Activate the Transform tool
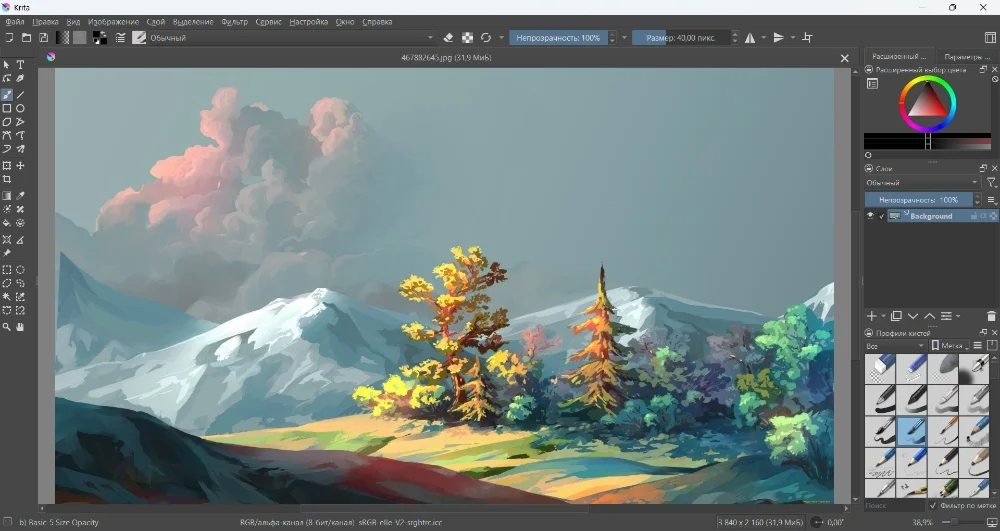This screenshot has height=531, width=1000. (7, 166)
